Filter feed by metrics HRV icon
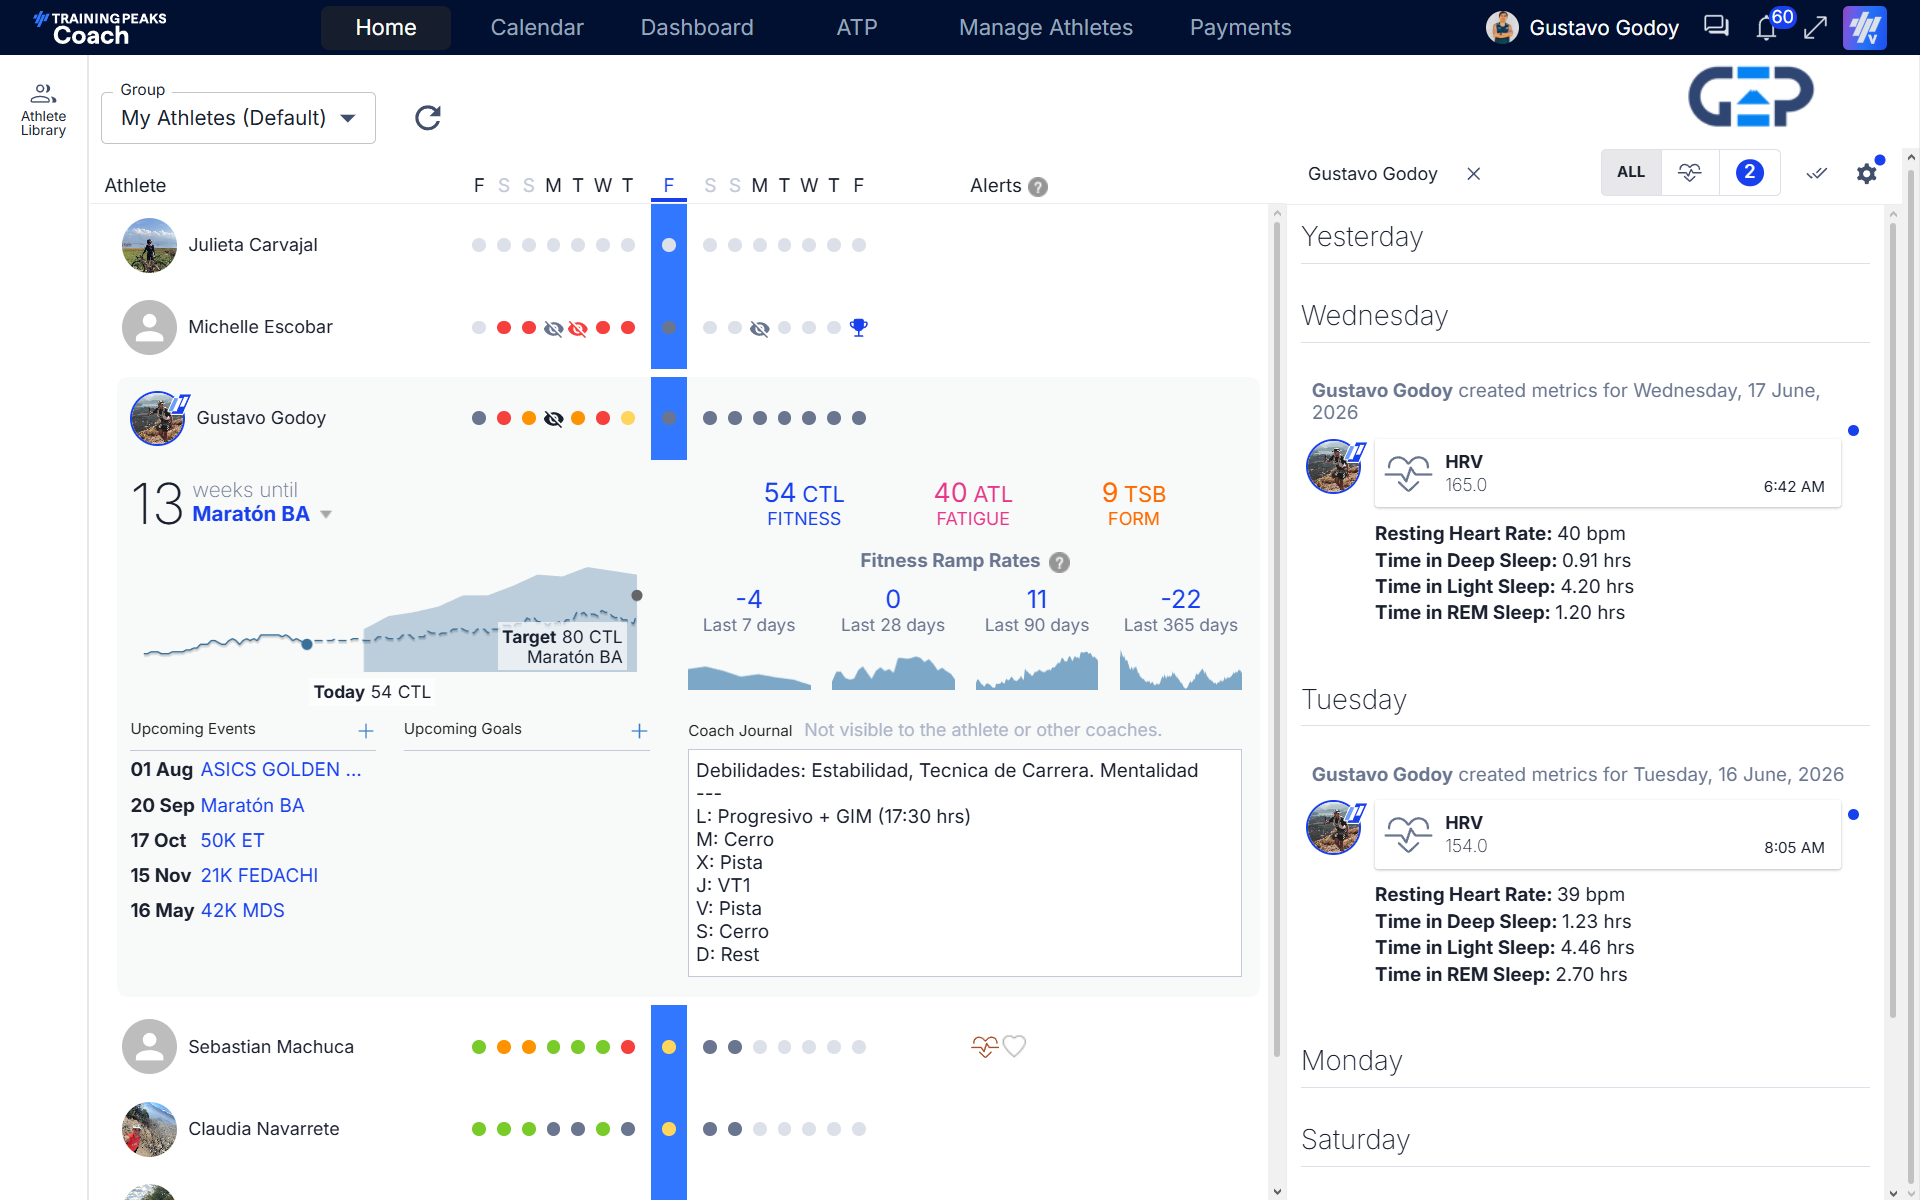This screenshot has height=1200, width=1920. (1690, 172)
